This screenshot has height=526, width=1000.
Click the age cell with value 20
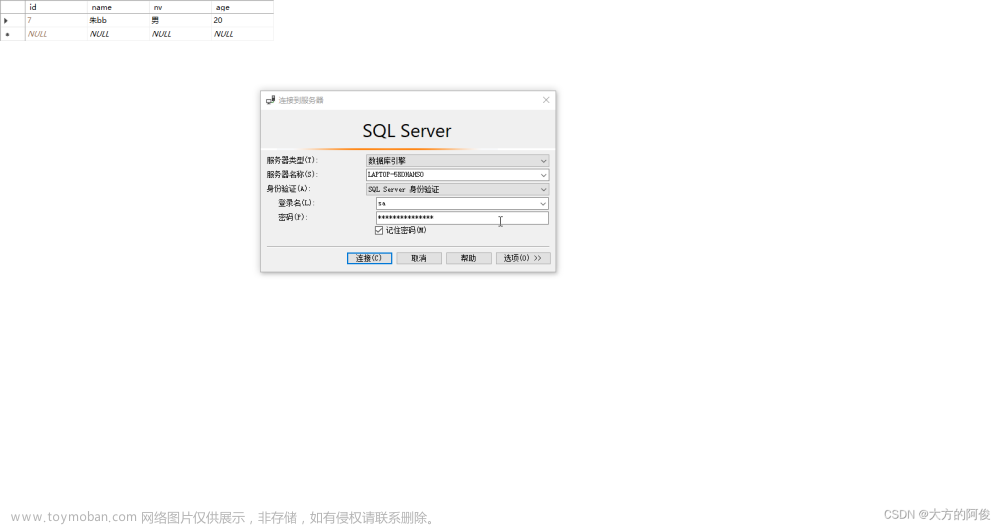242,20
